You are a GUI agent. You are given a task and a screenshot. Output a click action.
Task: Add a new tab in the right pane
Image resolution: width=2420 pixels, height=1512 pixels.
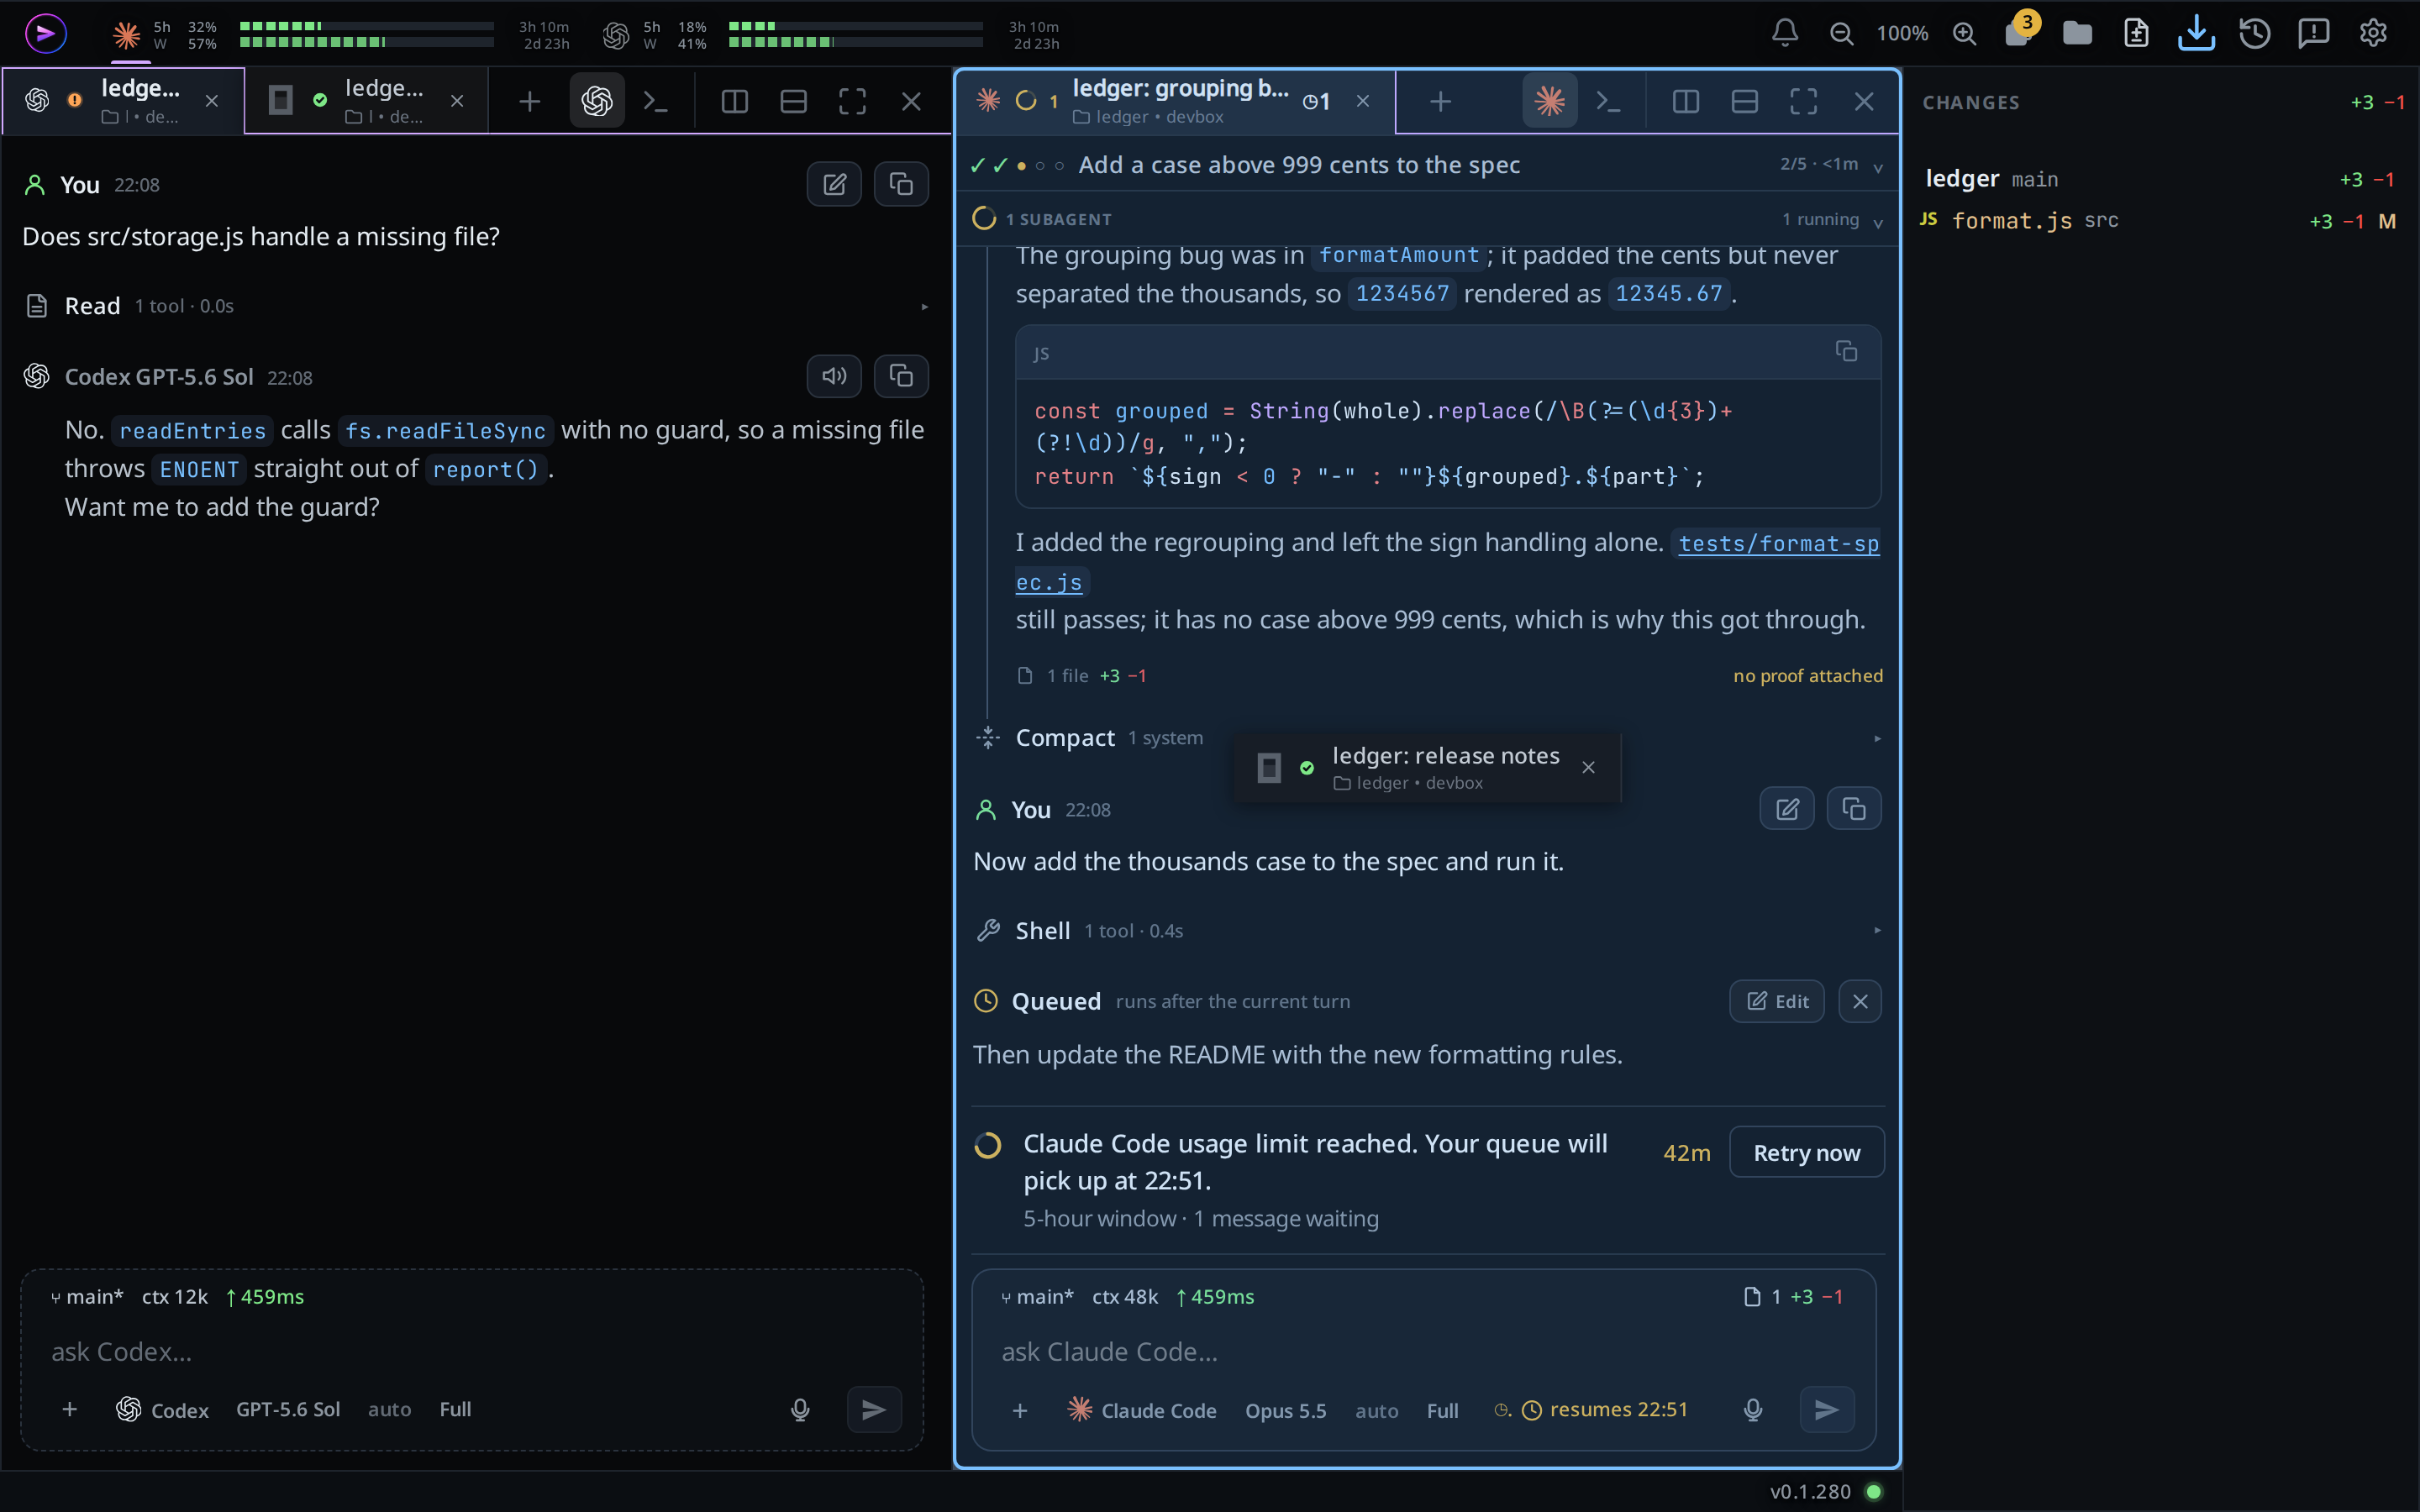[x=1440, y=101]
